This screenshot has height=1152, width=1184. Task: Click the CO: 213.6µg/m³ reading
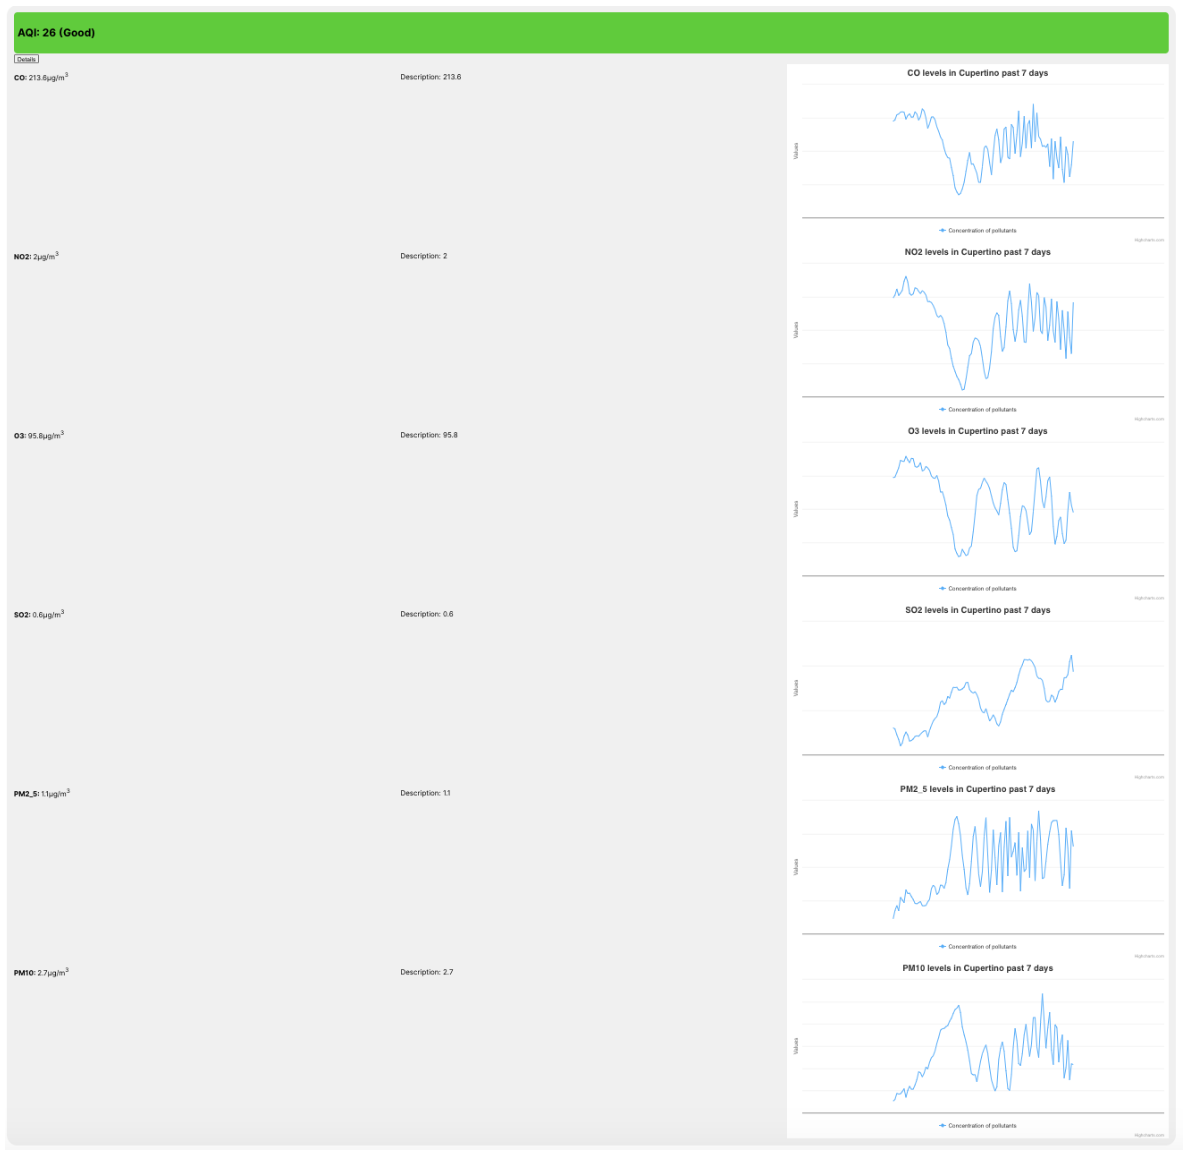click(x=41, y=77)
